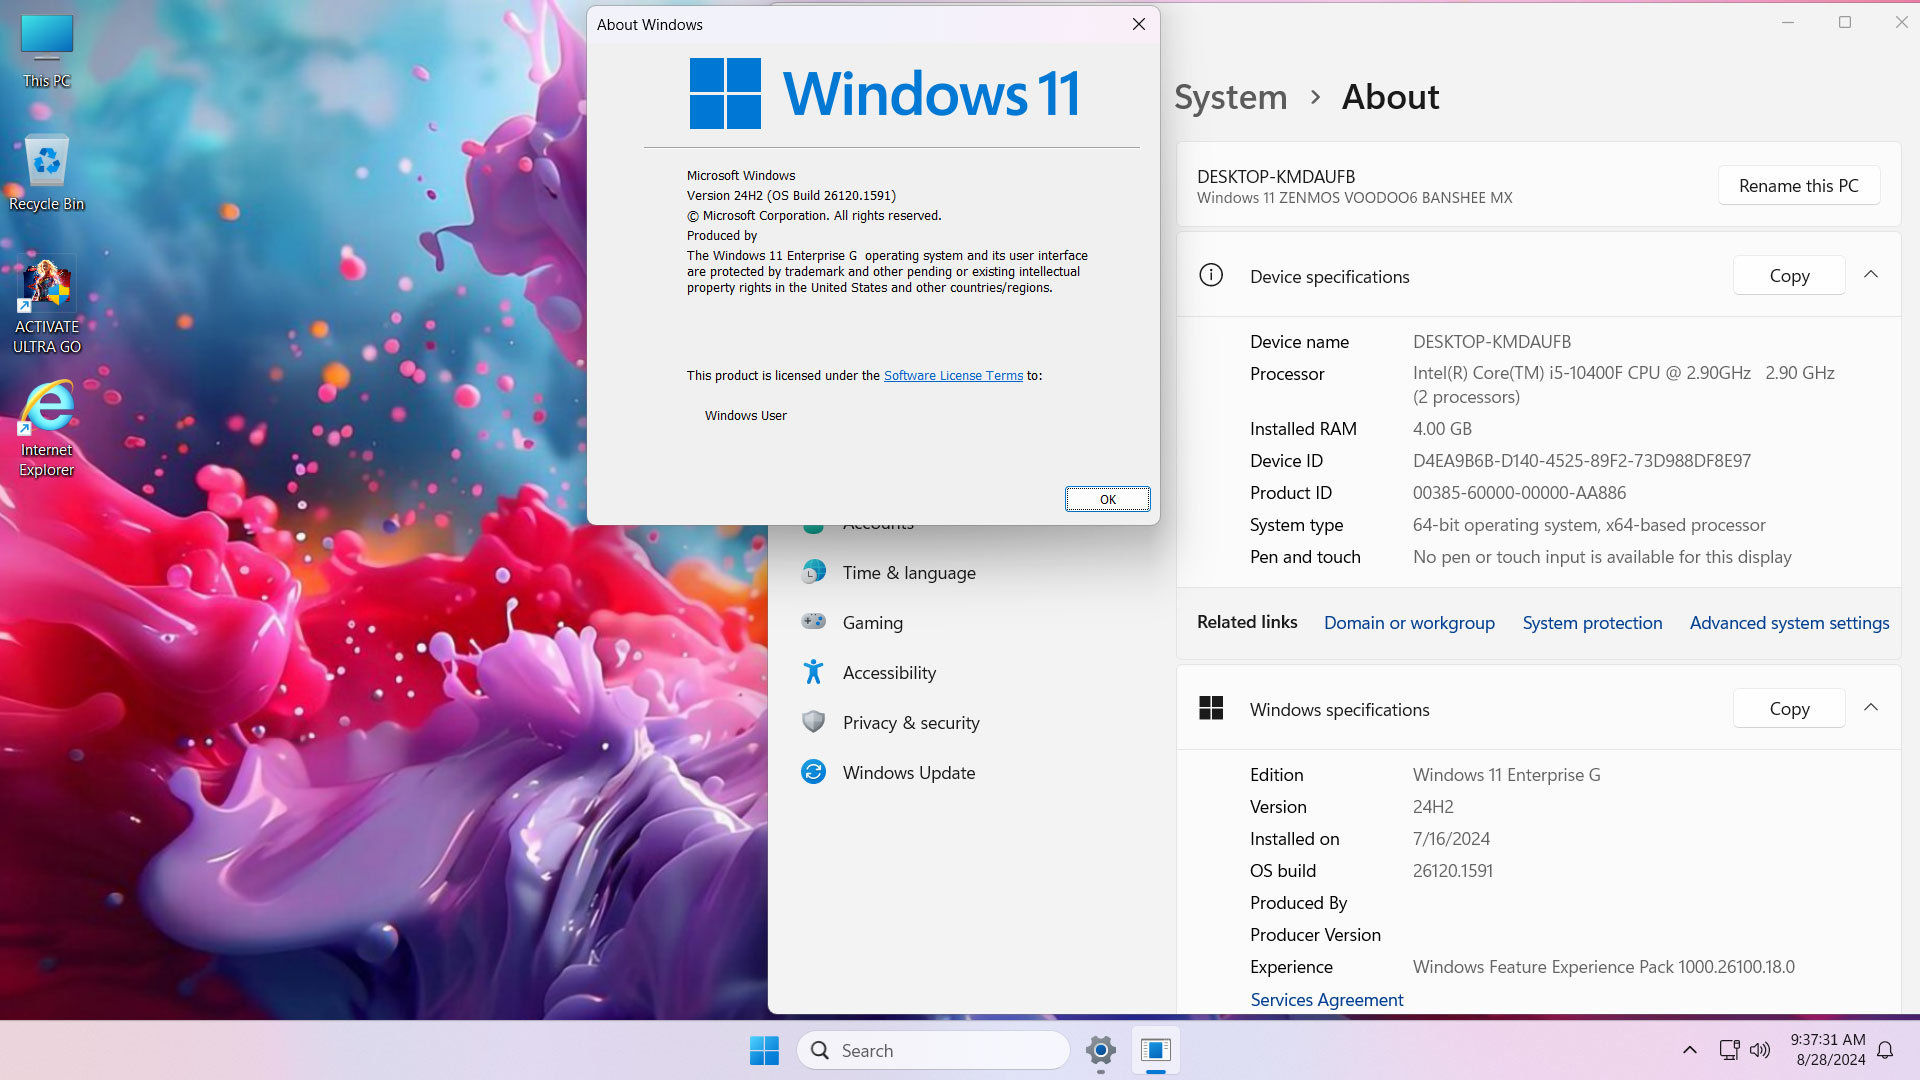
Task: Click the Installed RAM 4.00 GB value
Action: 1442,429
